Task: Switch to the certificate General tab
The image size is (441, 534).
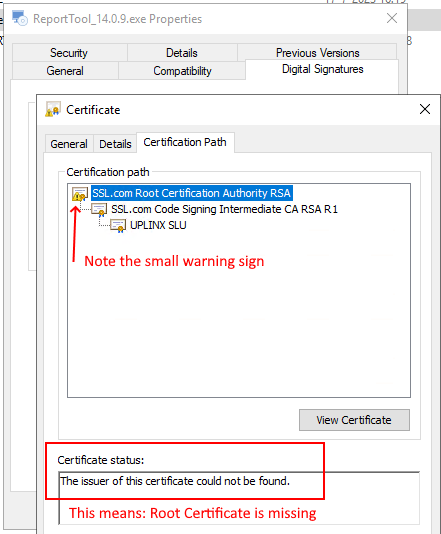Action: tap(69, 144)
